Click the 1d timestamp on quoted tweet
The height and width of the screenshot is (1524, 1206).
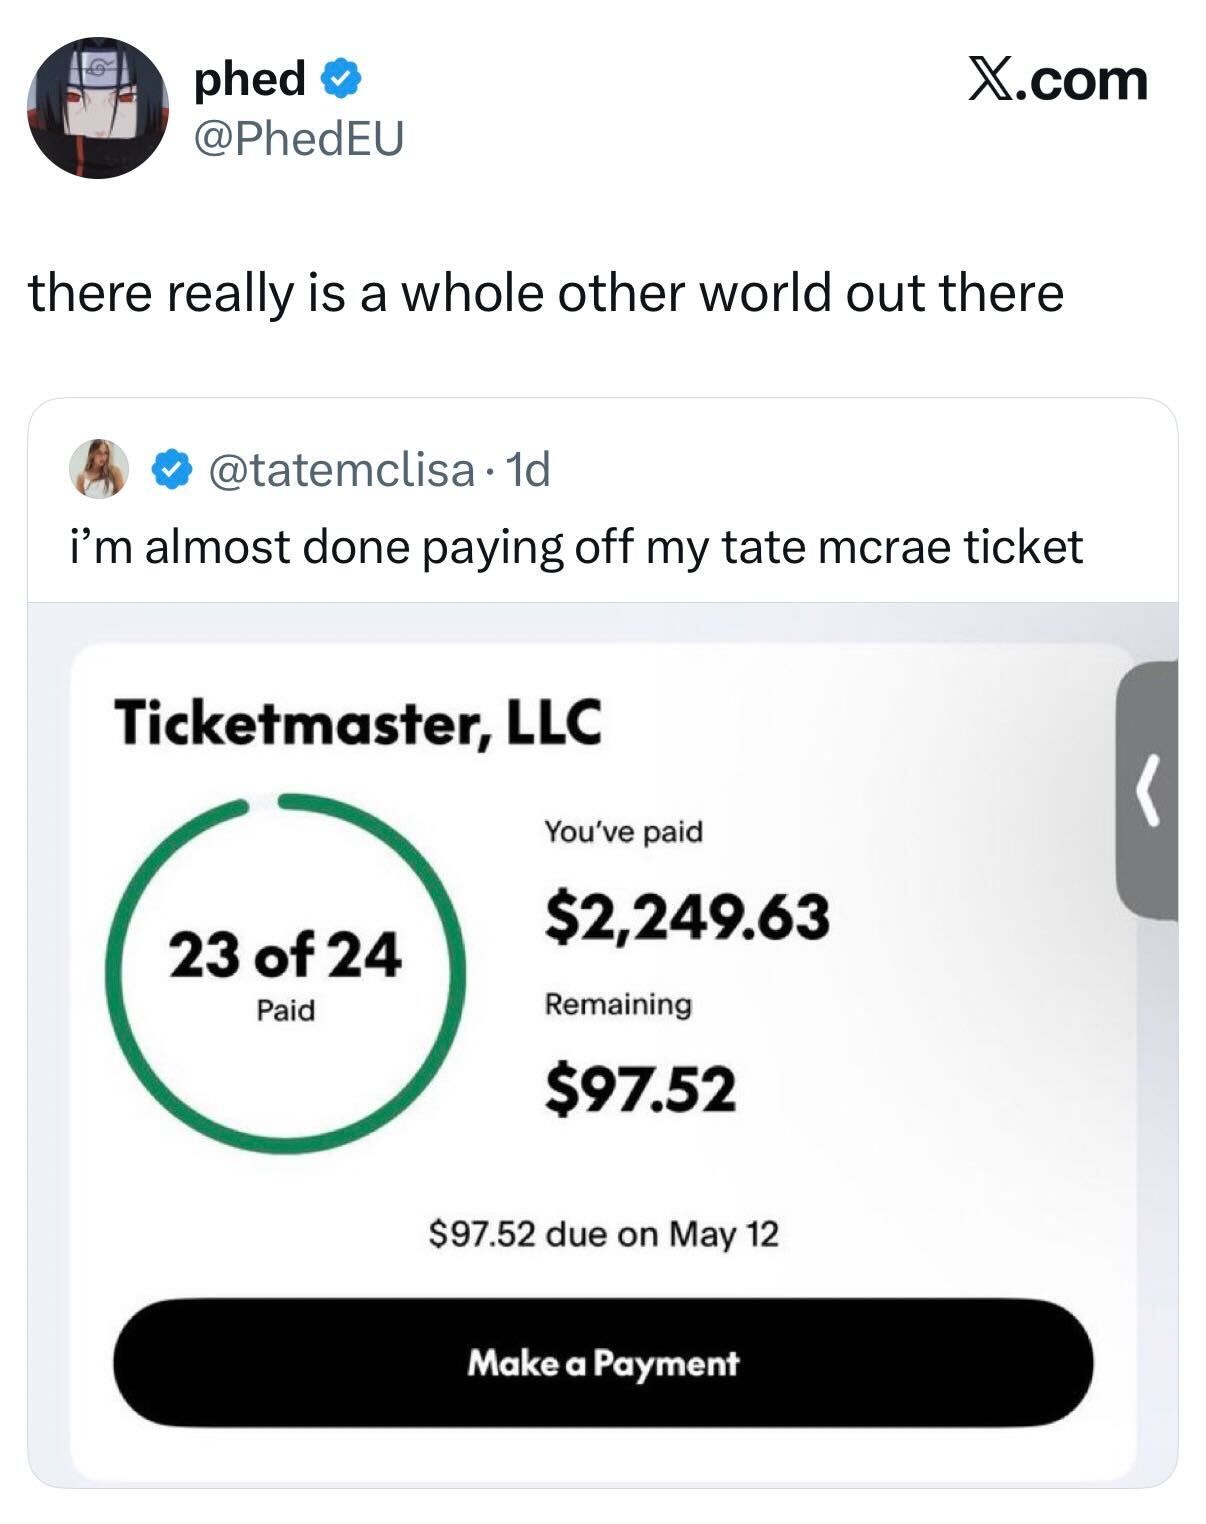(x=528, y=469)
